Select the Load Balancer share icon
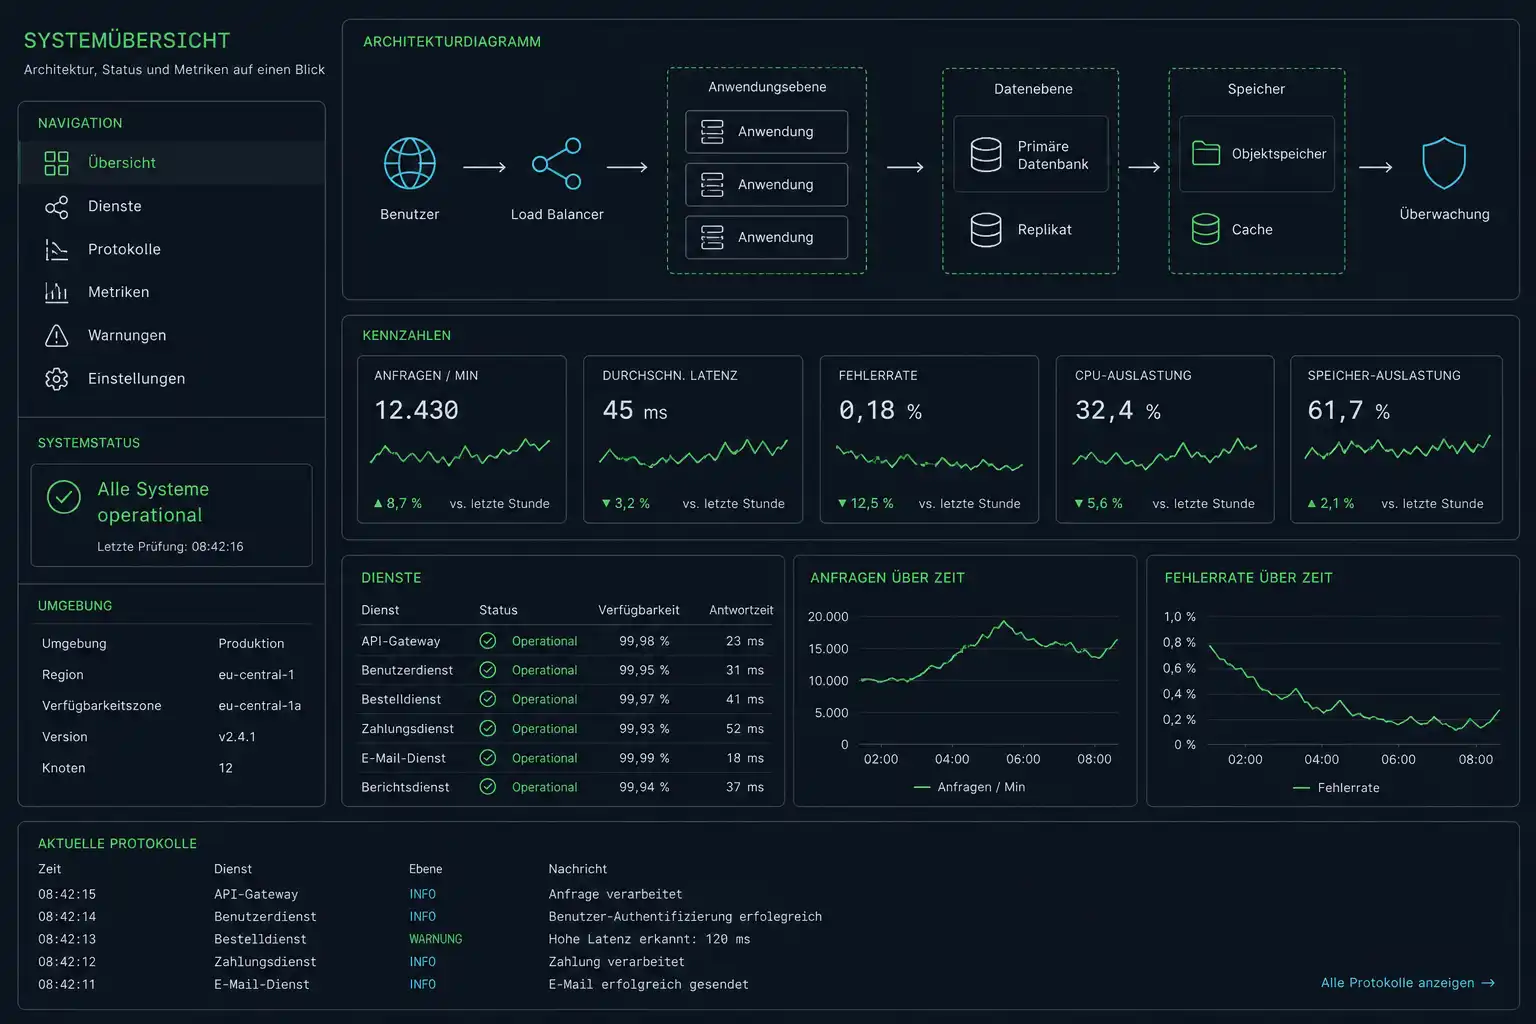The height and width of the screenshot is (1024, 1536). click(x=557, y=163)
